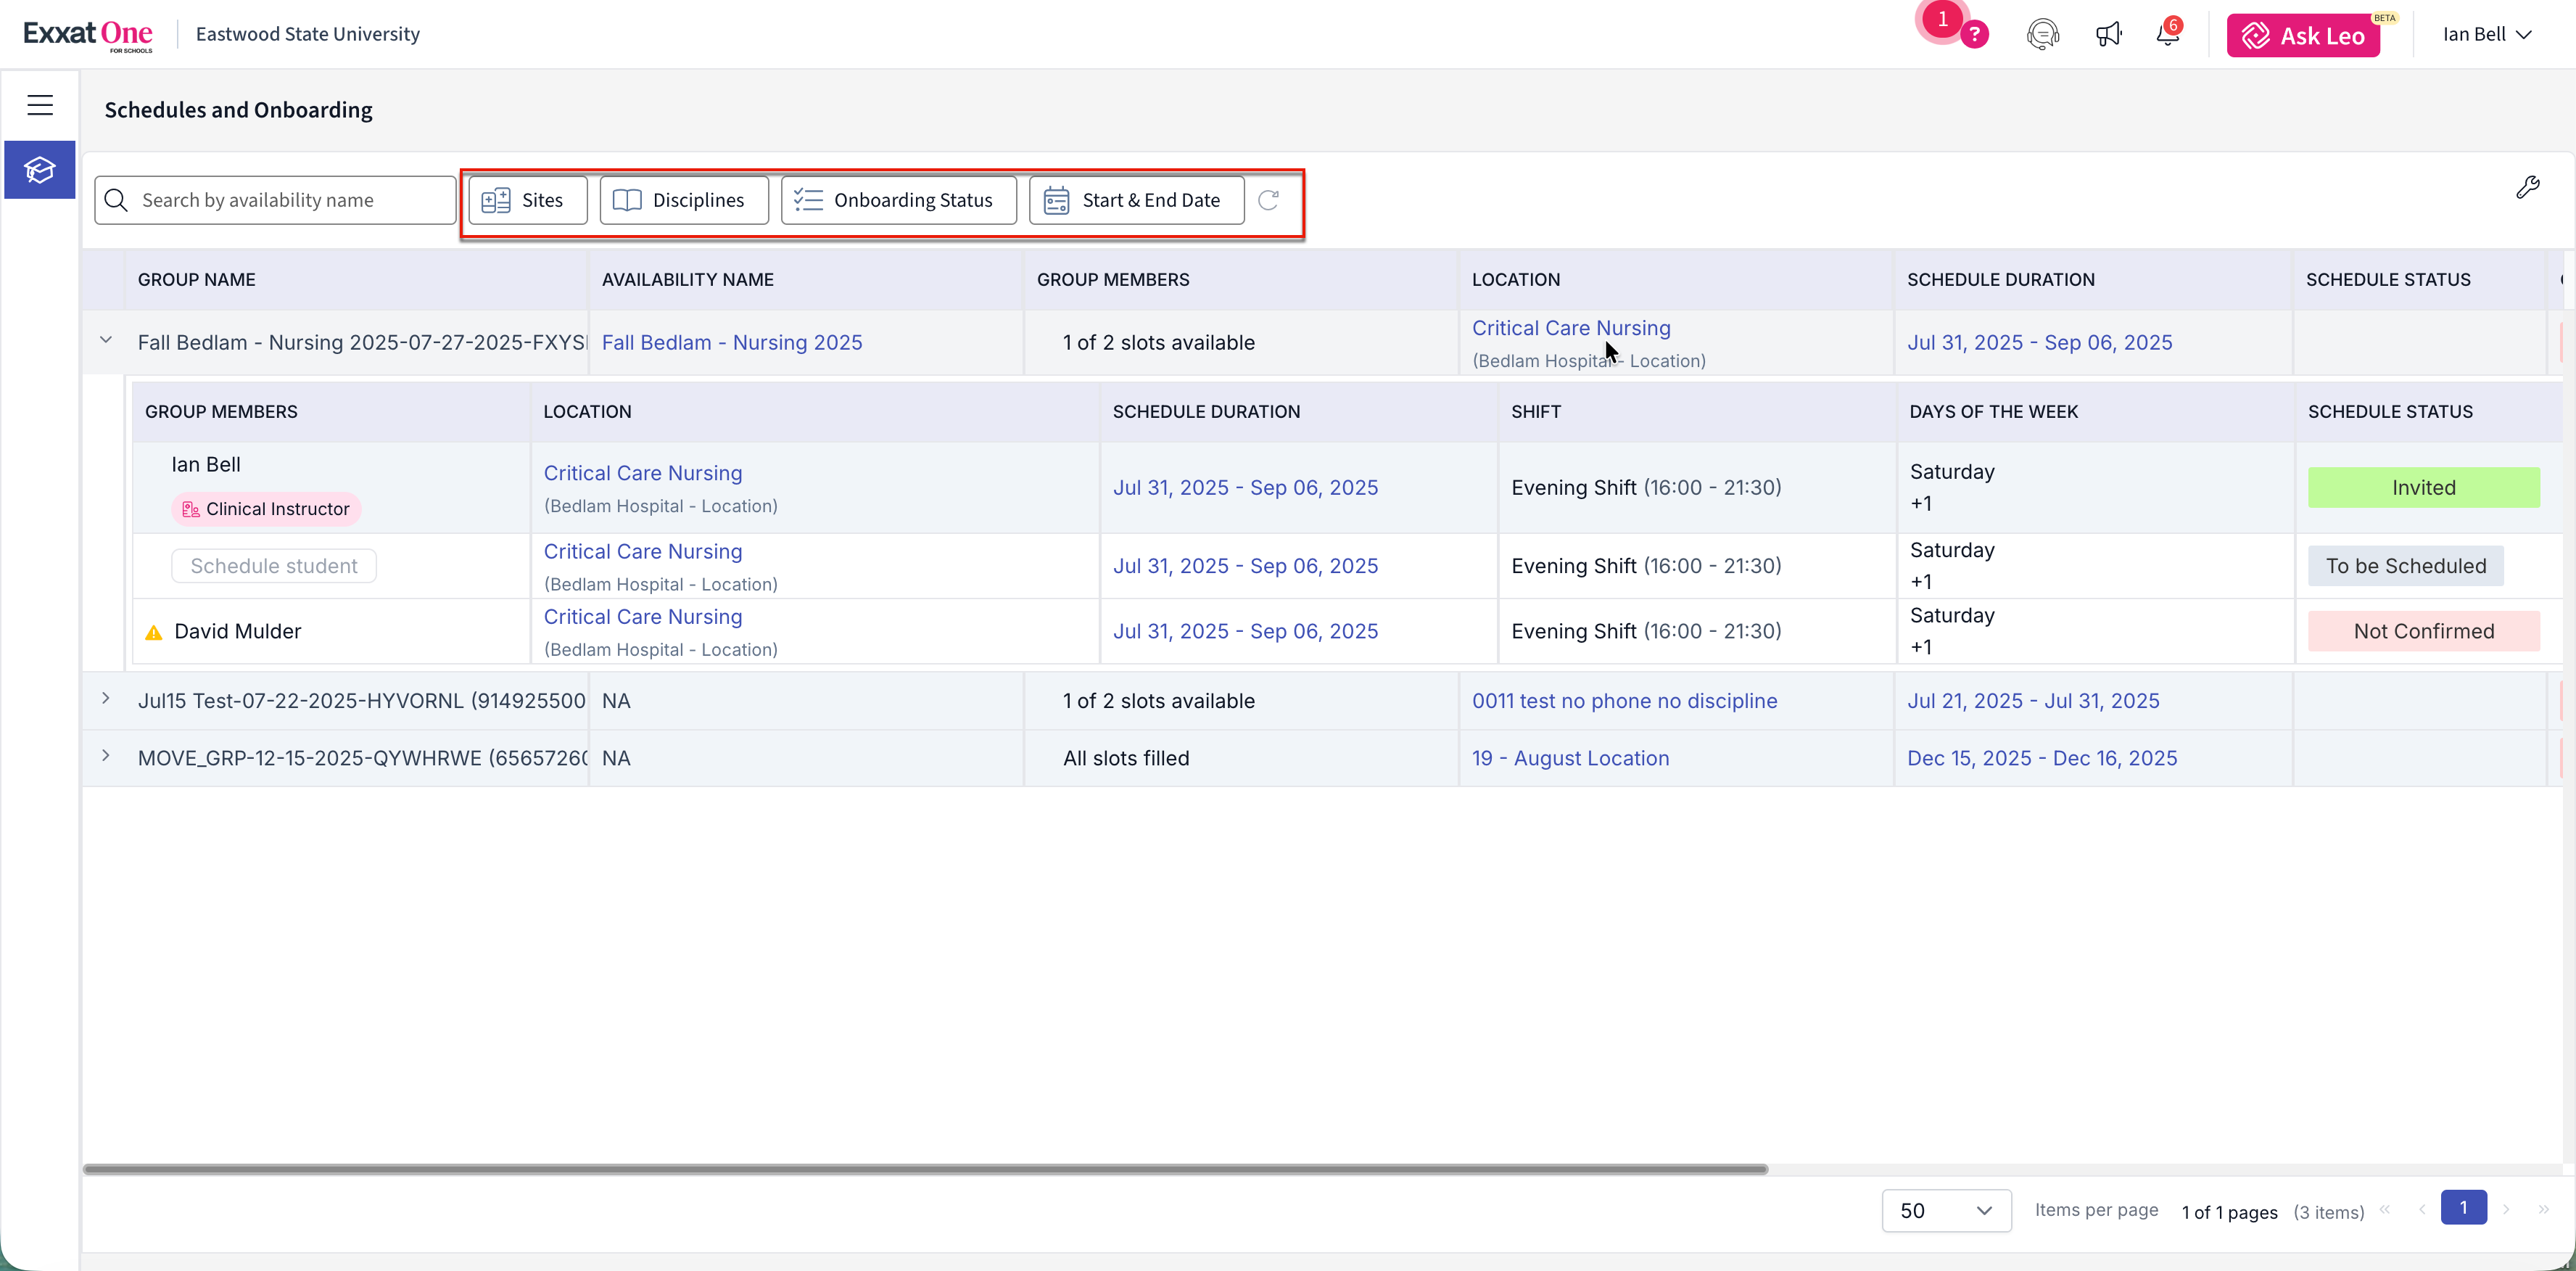Expand the Jul15 Test group row
Viewport: 2576px width, 1271px height.
[106, 698]
